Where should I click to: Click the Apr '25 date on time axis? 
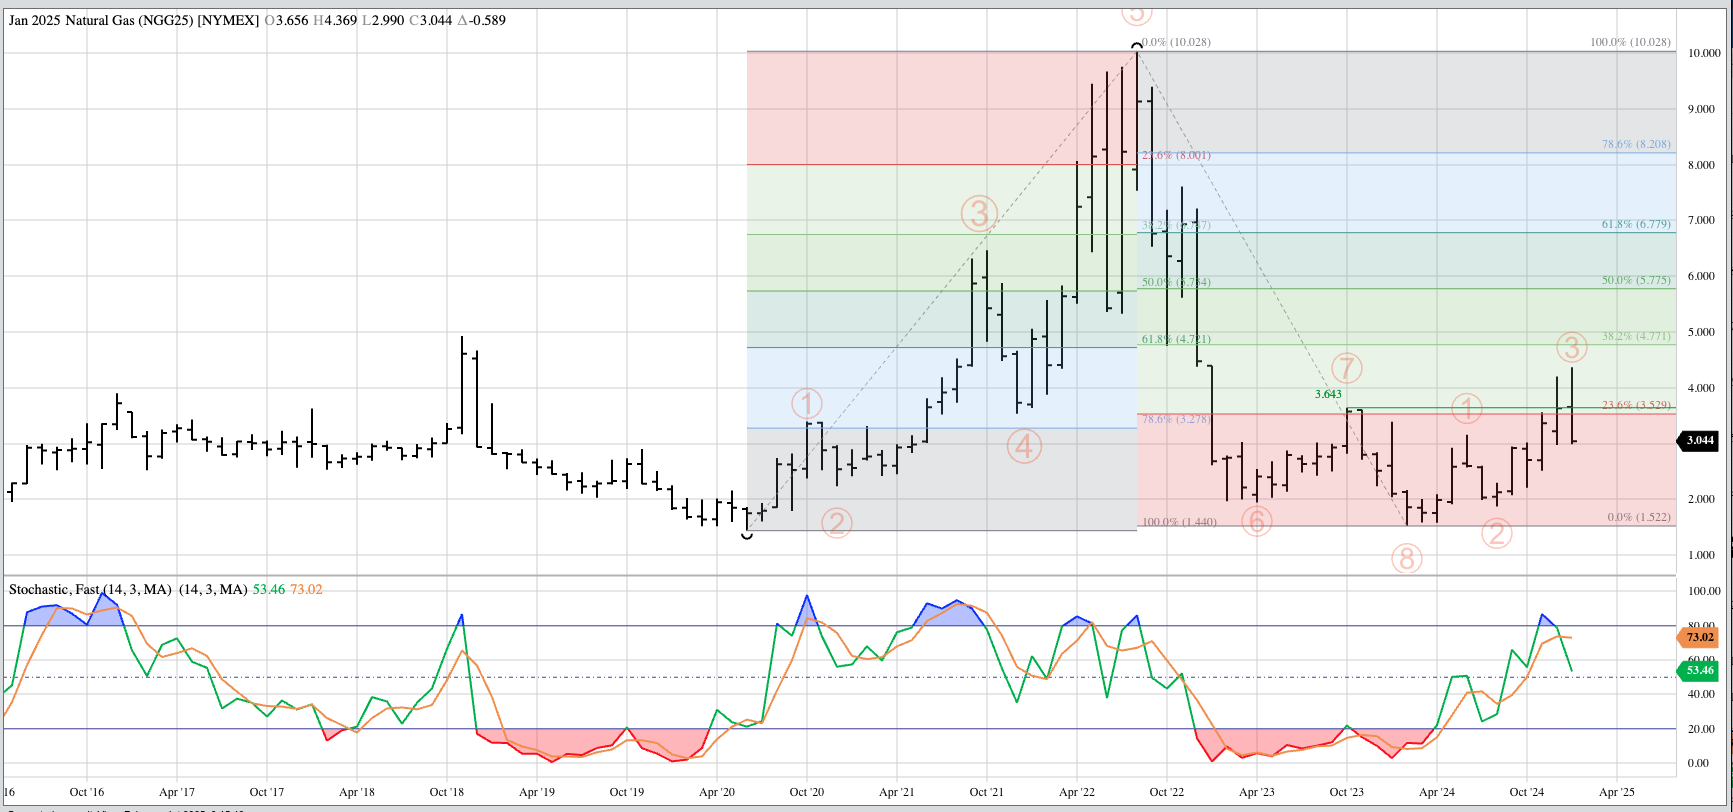coord(1616,792)
